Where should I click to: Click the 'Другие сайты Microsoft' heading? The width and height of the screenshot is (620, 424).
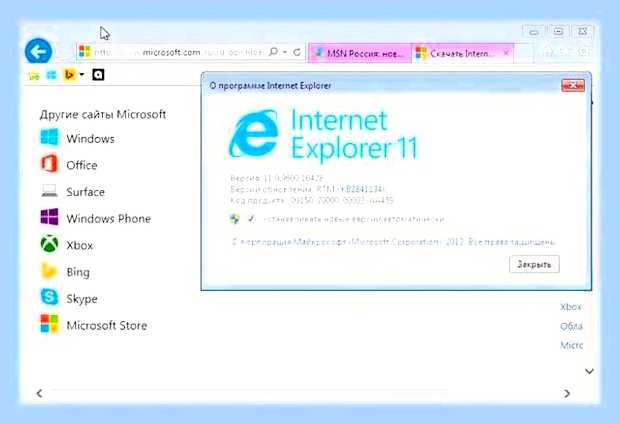pos(103,114)
